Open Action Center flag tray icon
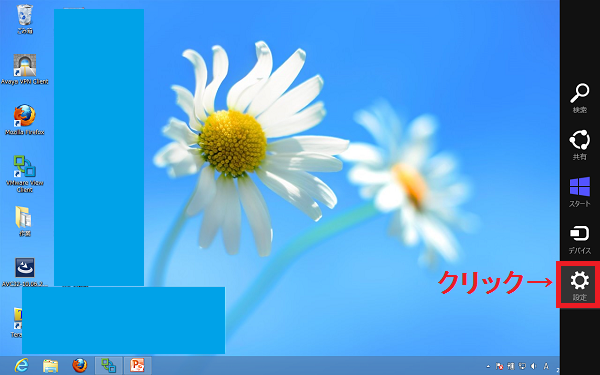Viewport: 600px width, 375px height. pyautogui.click(x=499, y=366)
